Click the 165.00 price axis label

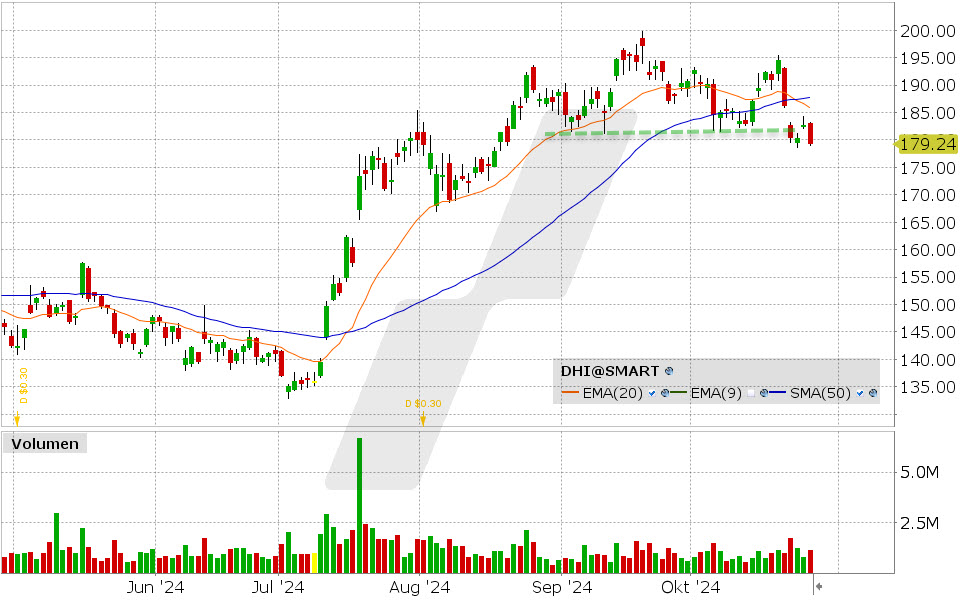pos(928,223)
